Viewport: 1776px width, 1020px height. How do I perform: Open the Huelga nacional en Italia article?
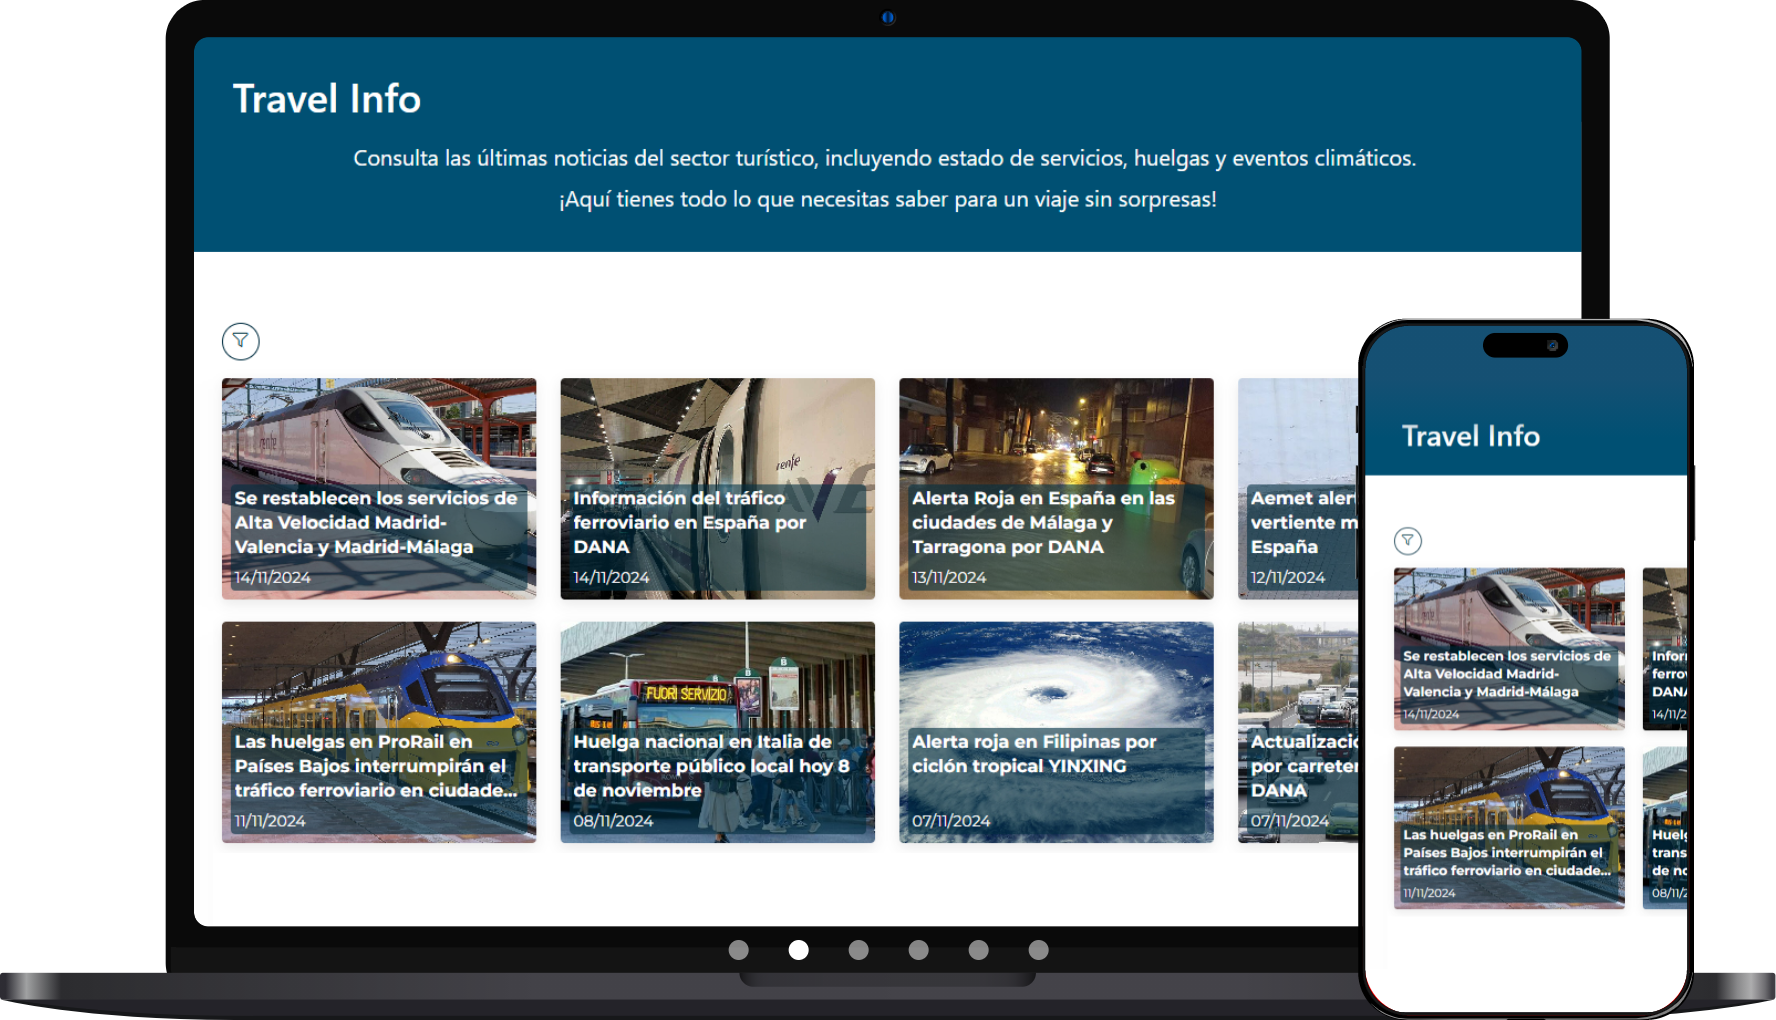point(717,732)
